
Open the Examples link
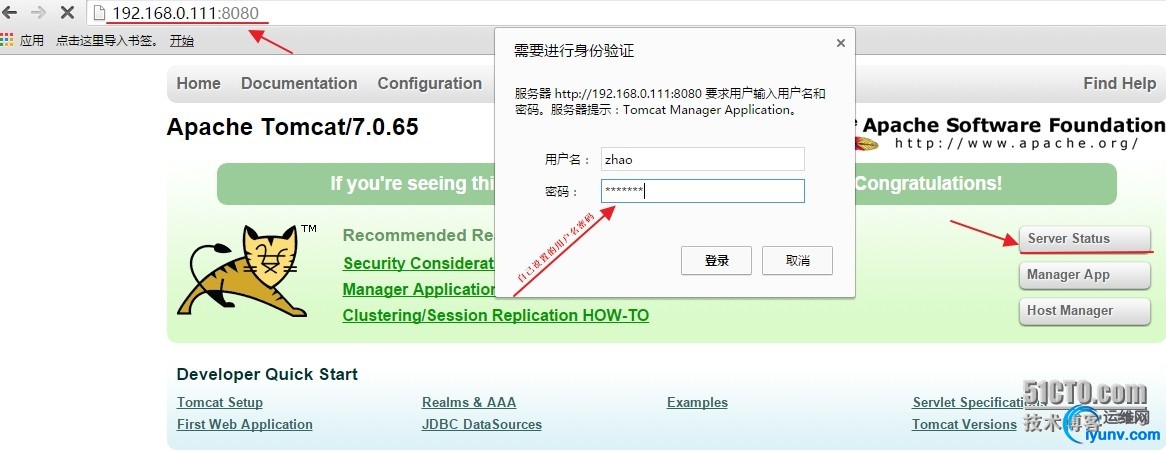pyautogui.click(x=697, y=403)
